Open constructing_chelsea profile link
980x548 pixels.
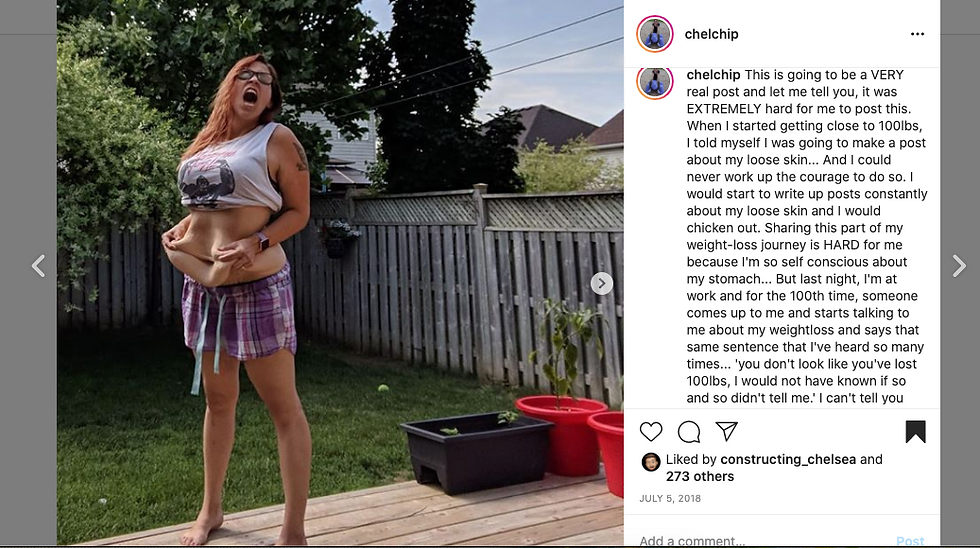point(788,459)
